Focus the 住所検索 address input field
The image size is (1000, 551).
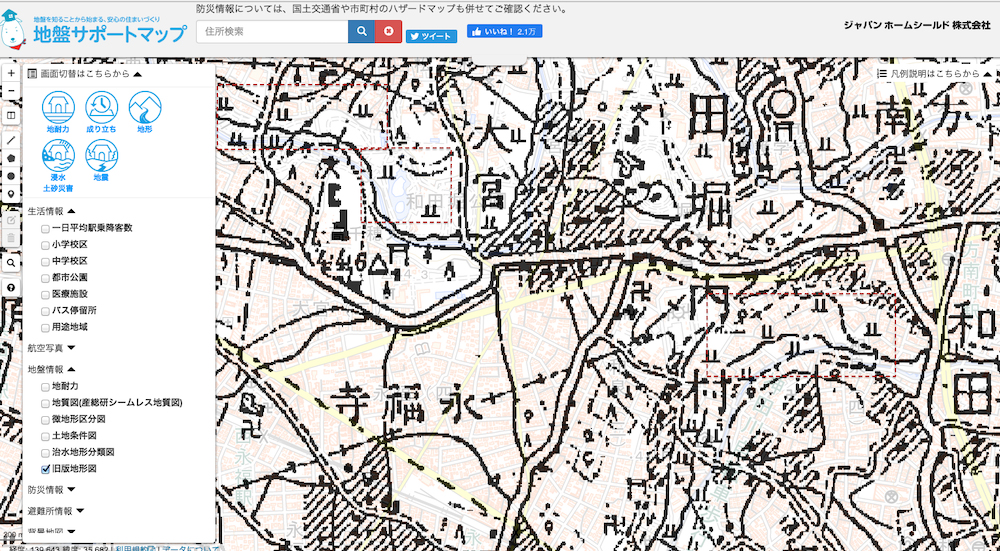click(x=272, y=31)
